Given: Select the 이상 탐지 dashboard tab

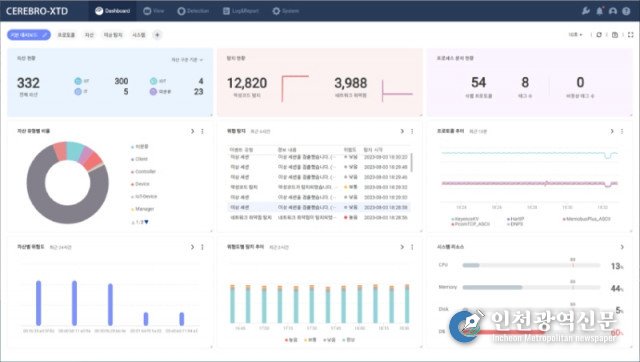Looking at the screenshot, I should (113, 35).
